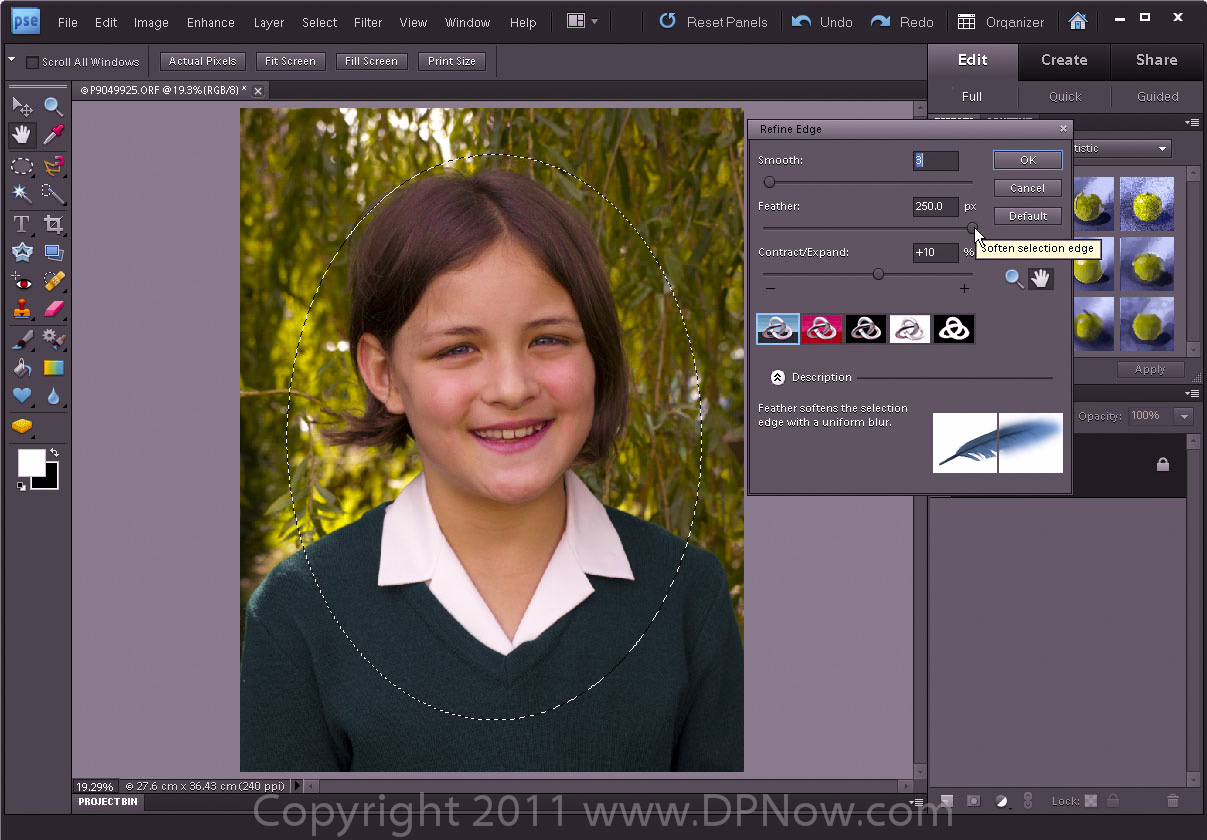Select the Eraser tool
The height and width of the screenshot is (840, 1207).
[54, 309]
